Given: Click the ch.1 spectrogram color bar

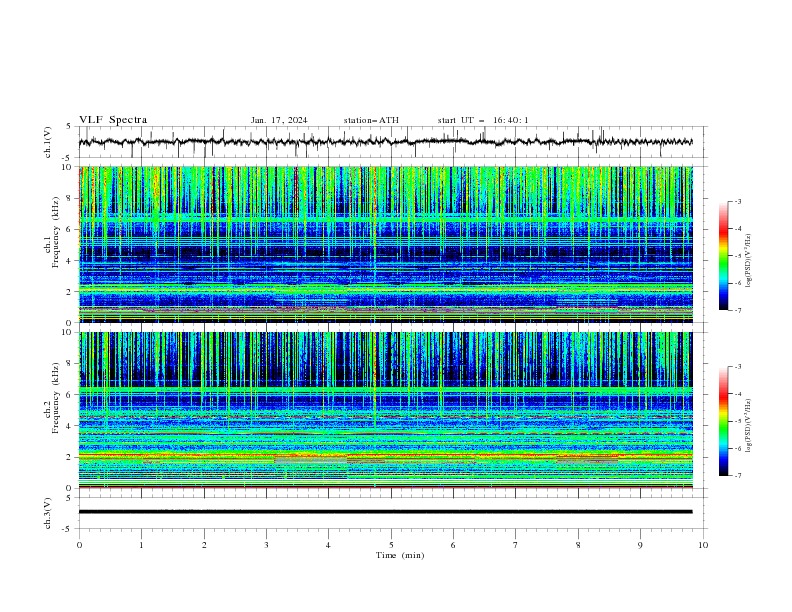Looking at the screenshot, I should pos(724,256).
